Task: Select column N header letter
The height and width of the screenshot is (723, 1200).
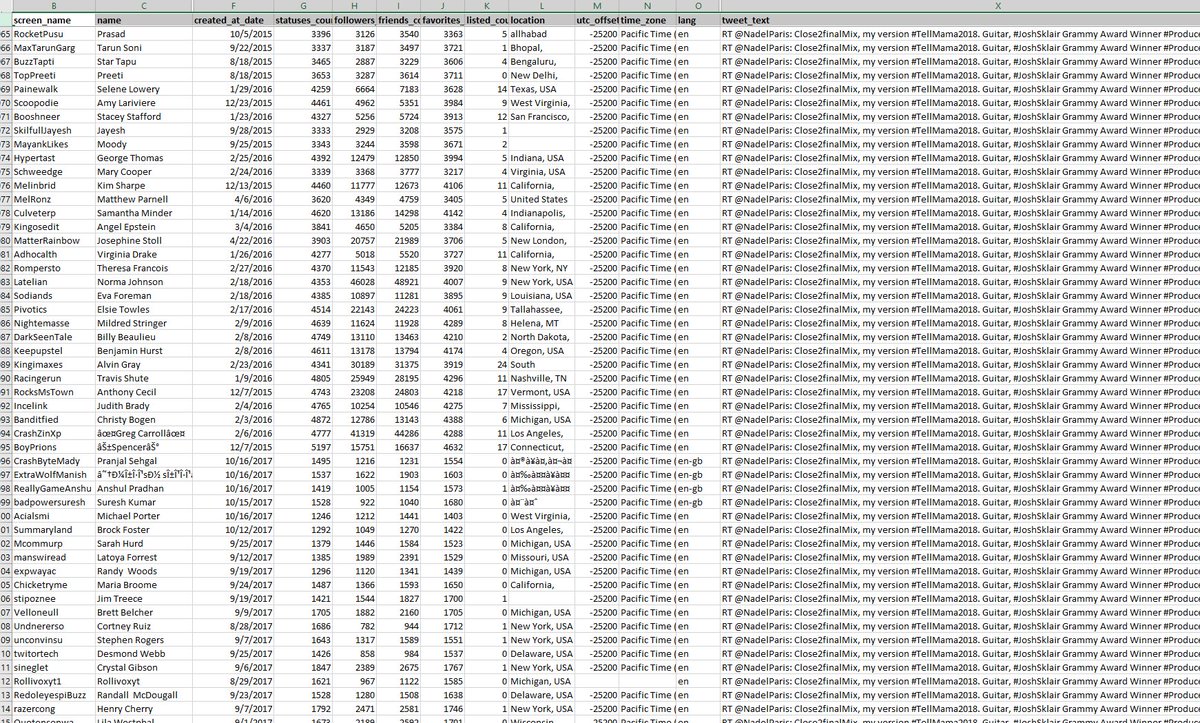Action: coord(646,6)
